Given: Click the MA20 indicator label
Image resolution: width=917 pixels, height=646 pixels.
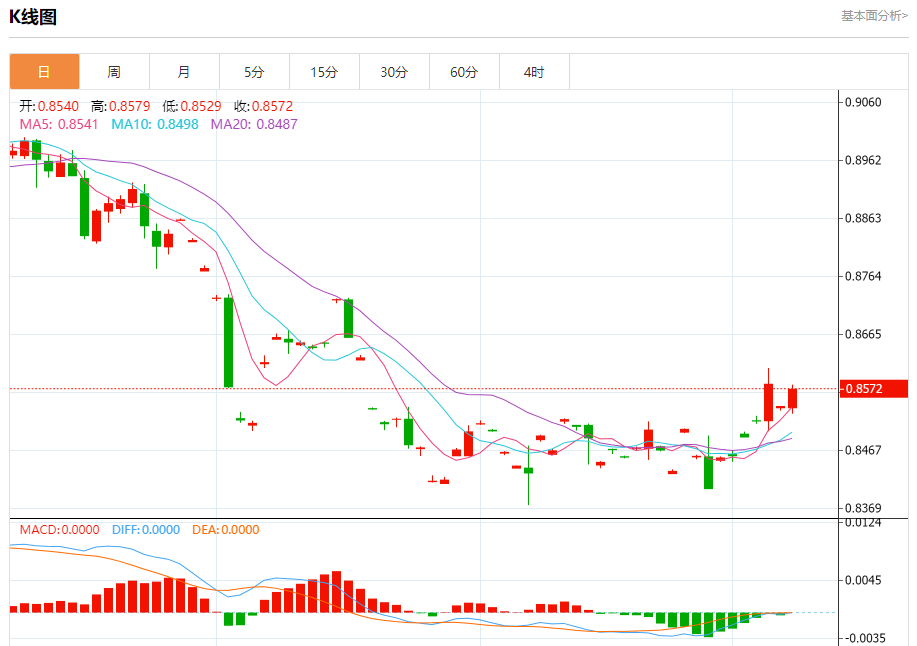Looking at the screenshot, I should pos(254,124).
